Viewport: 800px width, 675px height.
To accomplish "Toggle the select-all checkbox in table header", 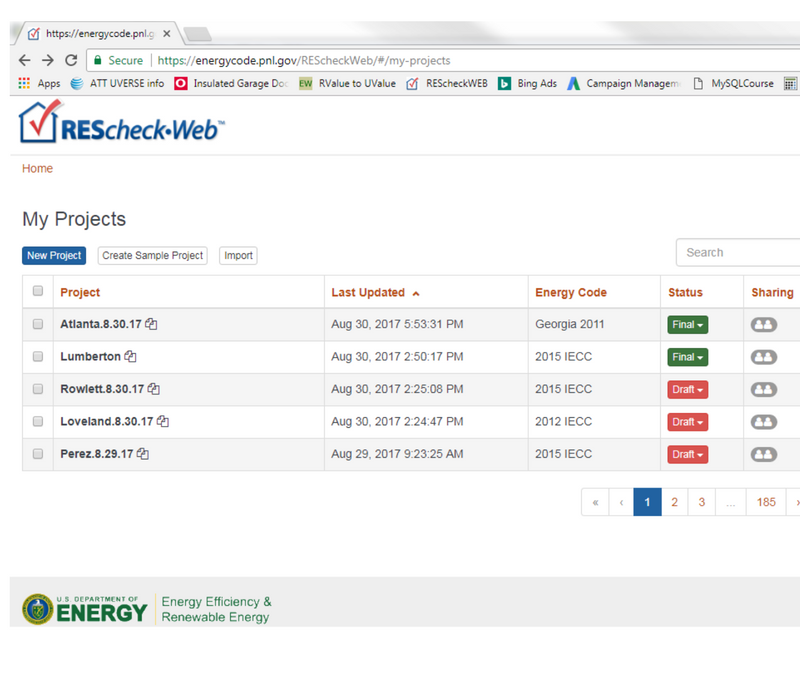I will coord(38,291).
